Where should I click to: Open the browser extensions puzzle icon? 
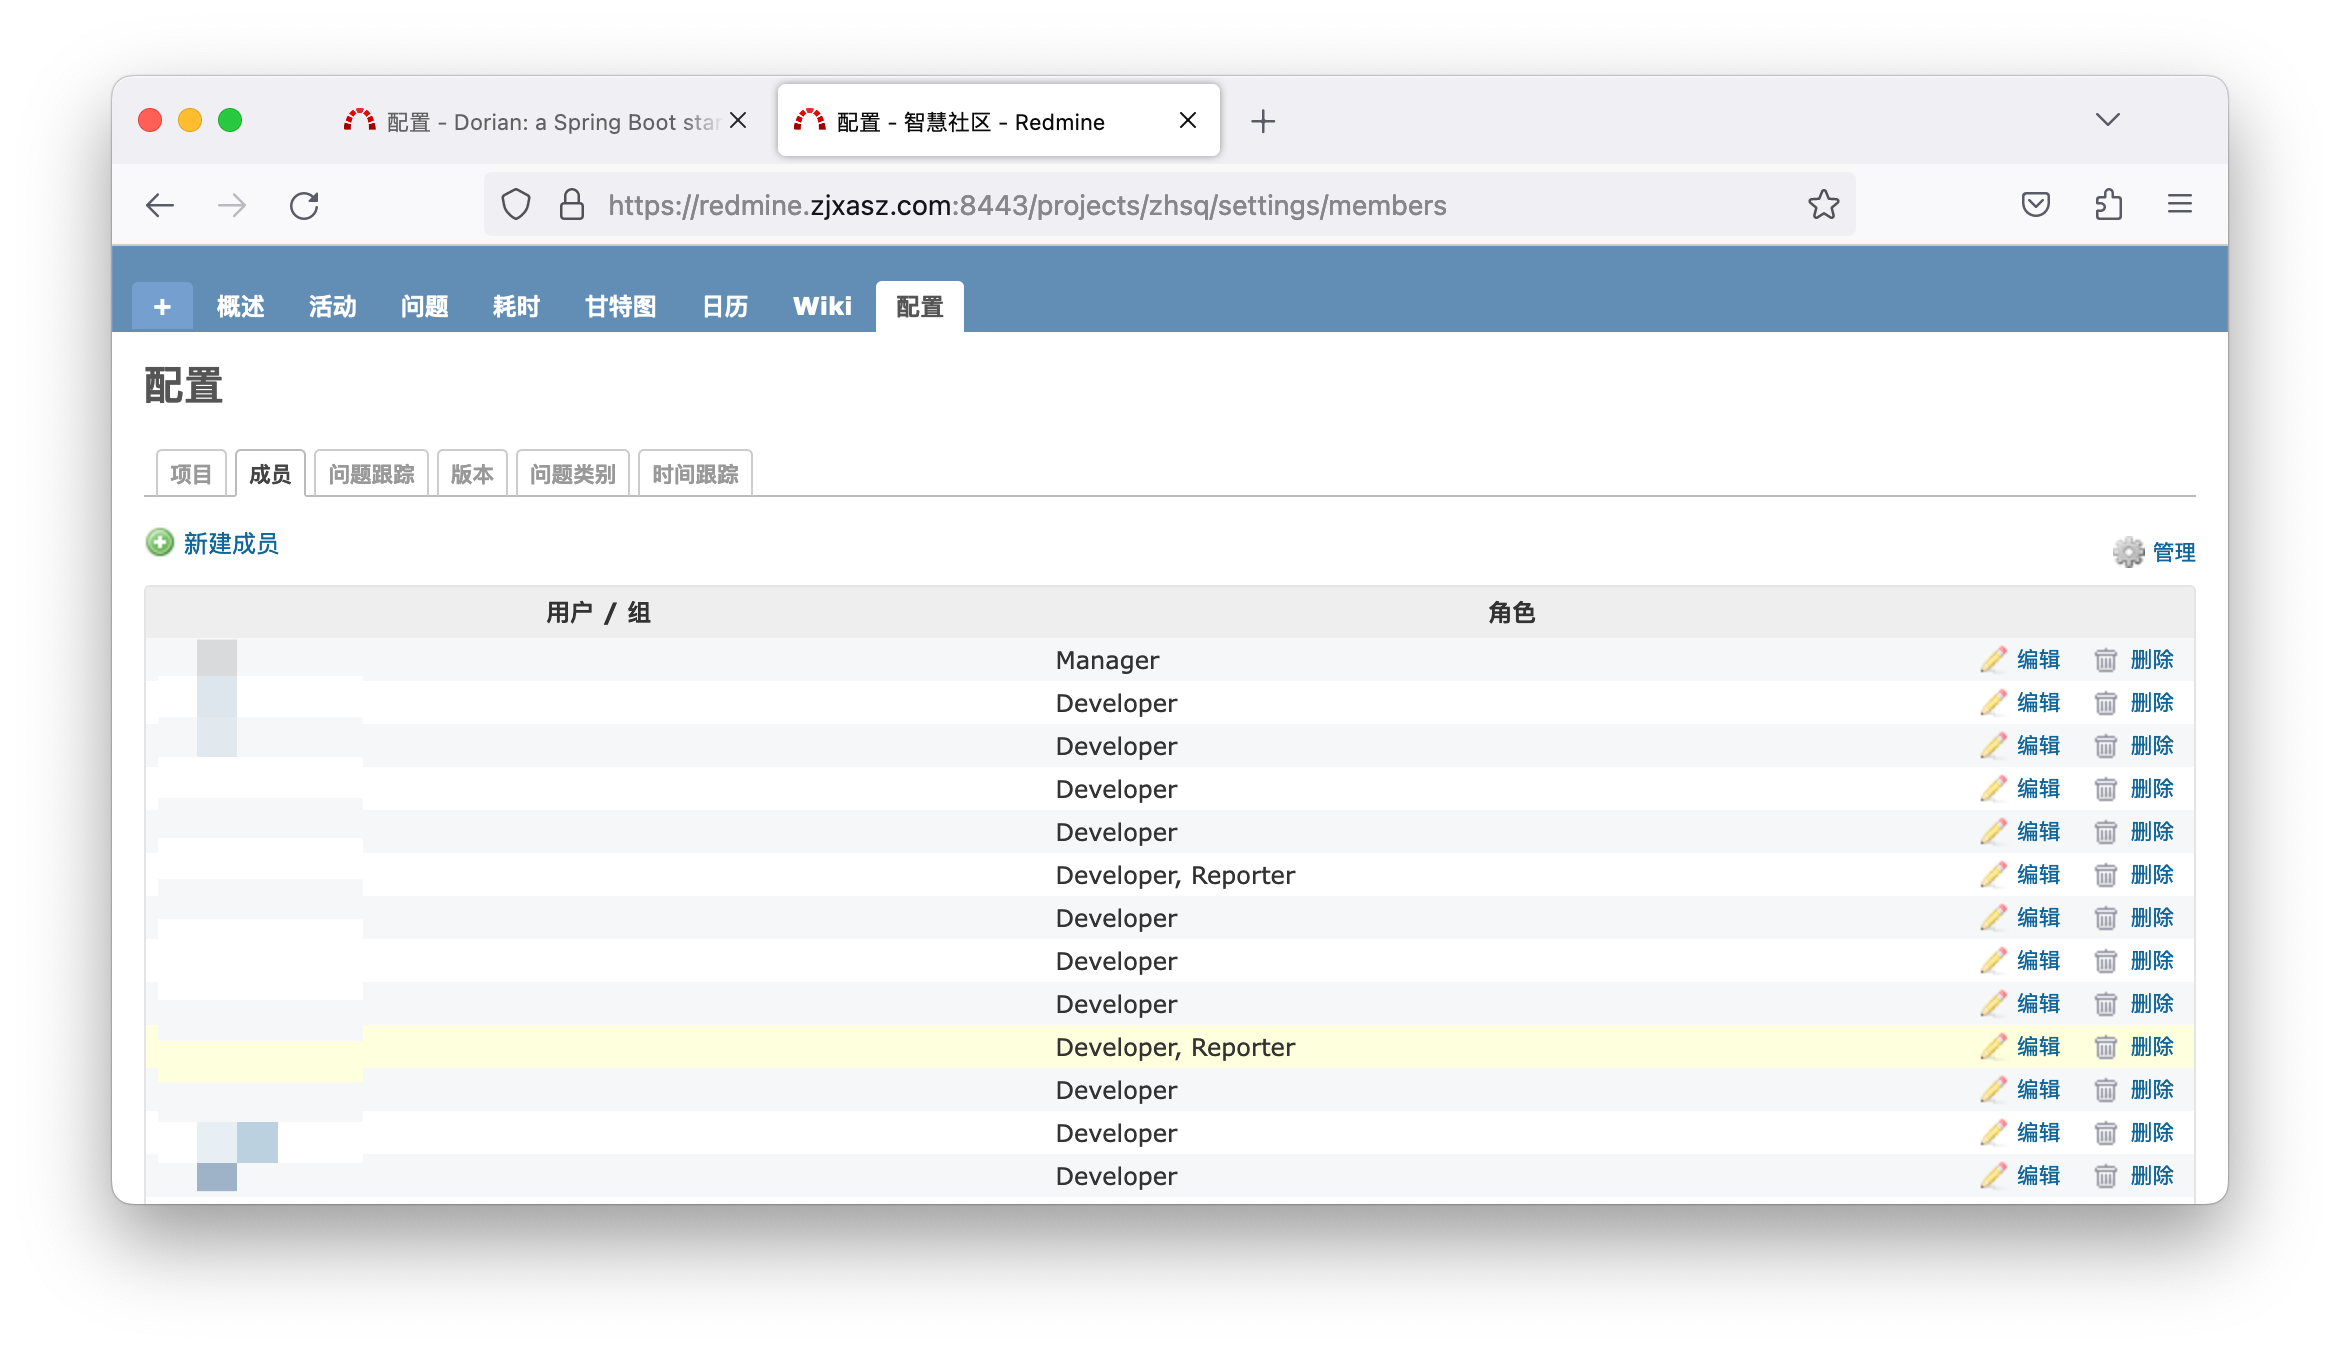click(2108, 205)
